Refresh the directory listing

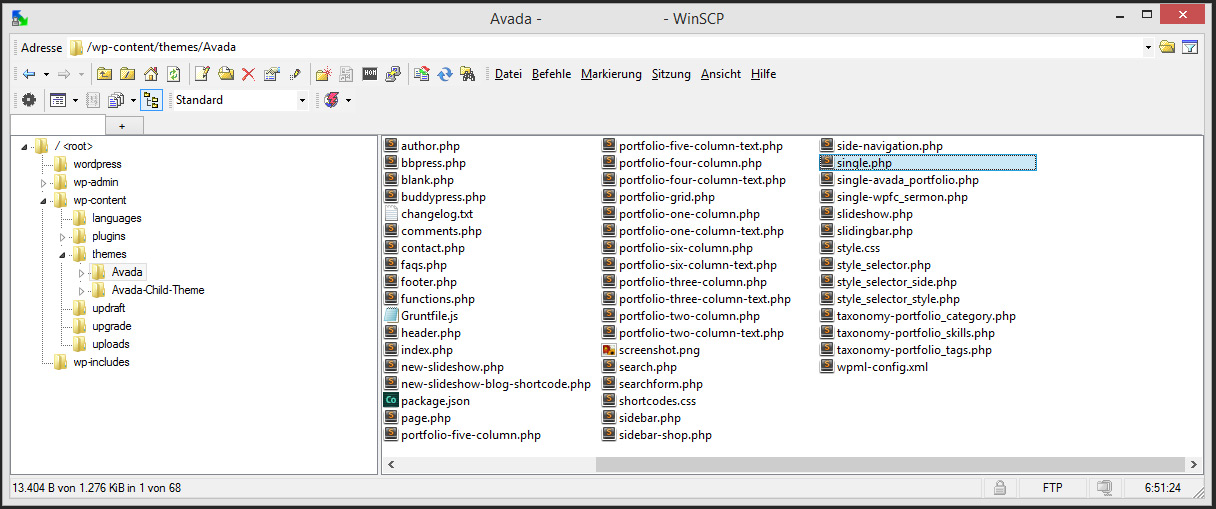(174, 74)
